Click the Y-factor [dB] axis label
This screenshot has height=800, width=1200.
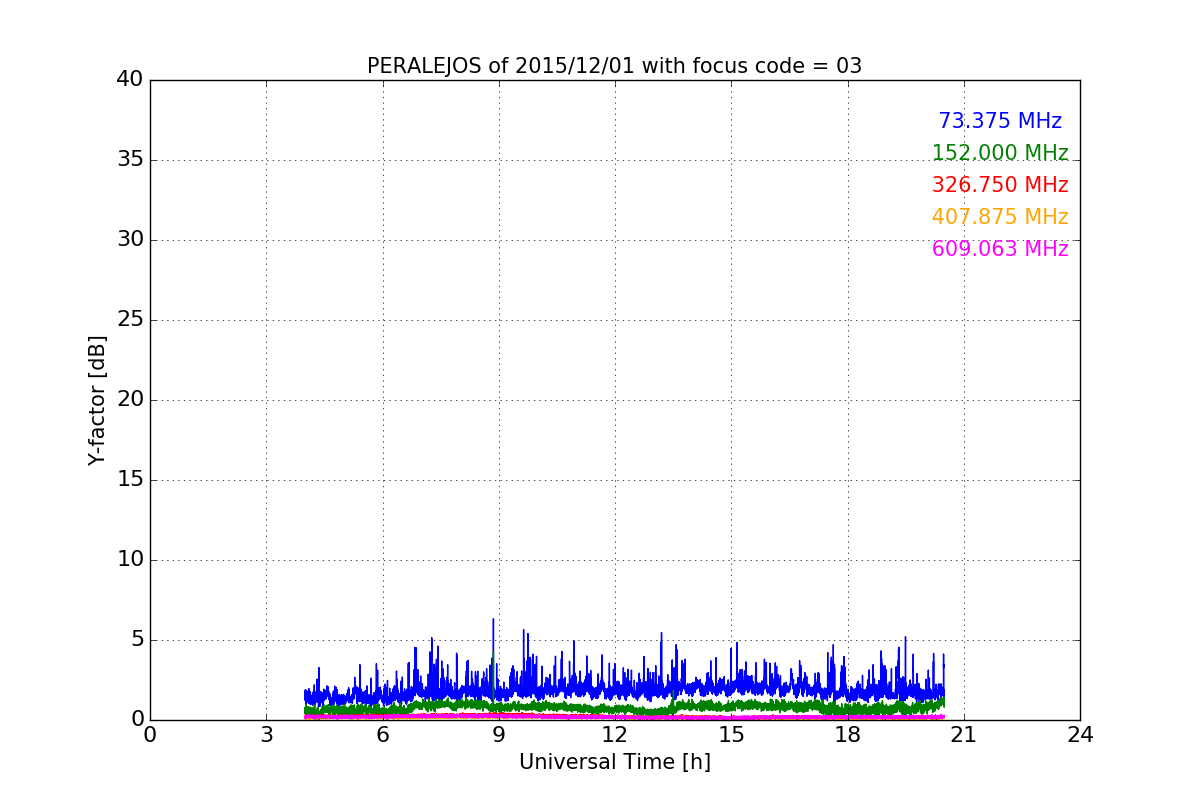point(97,400)
